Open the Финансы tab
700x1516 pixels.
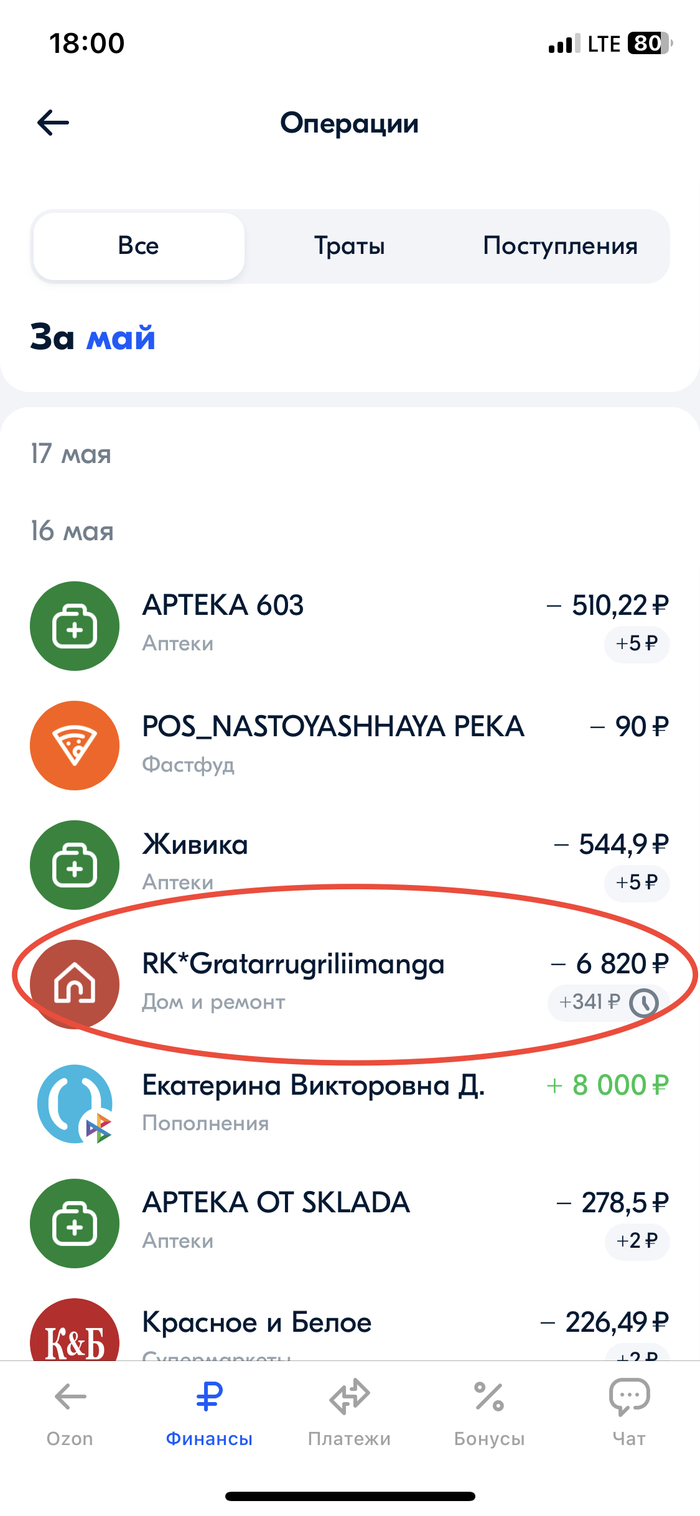[209, 1412]
